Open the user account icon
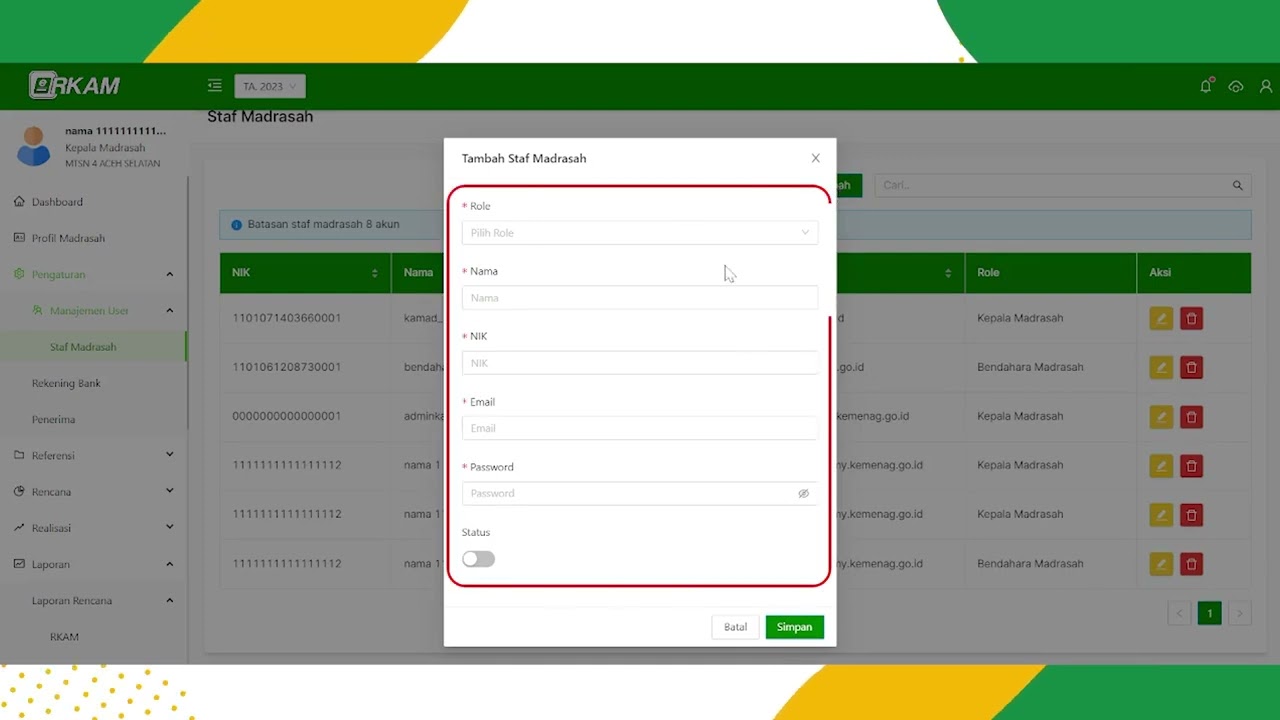 pos(1266,87)
